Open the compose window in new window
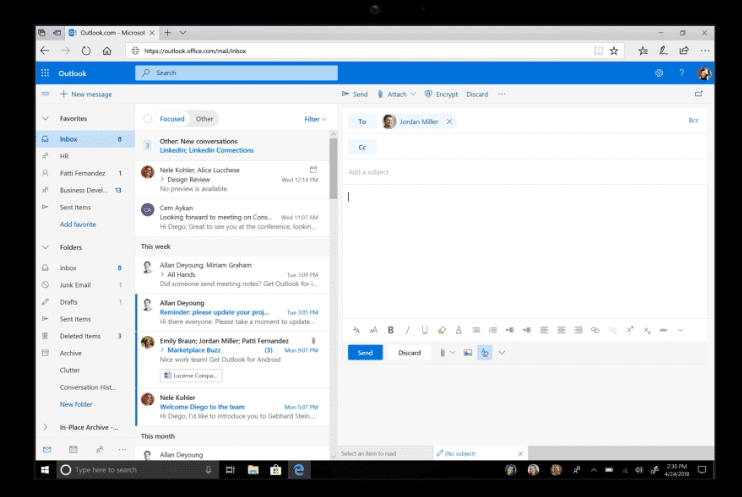The height and width of the screenshot is (497, 742). tap(698, 94)
